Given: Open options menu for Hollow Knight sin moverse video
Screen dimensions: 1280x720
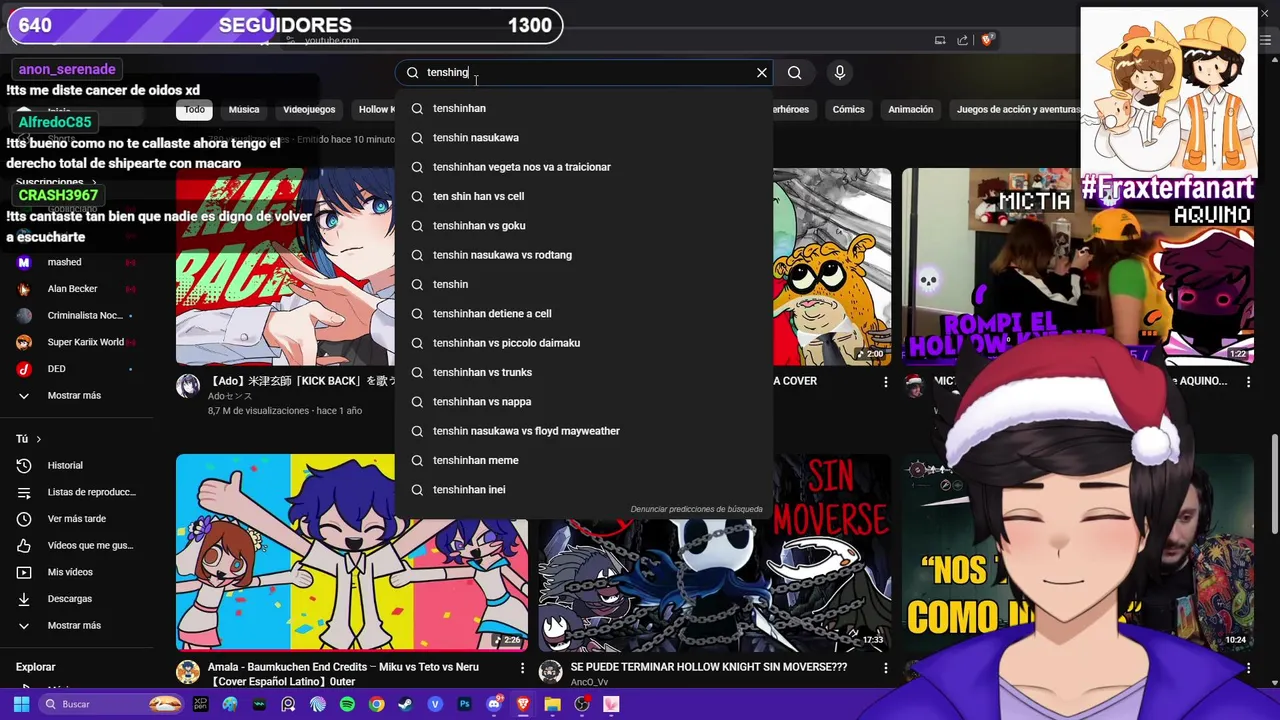Looking at the screenshot, I should 885,667.
